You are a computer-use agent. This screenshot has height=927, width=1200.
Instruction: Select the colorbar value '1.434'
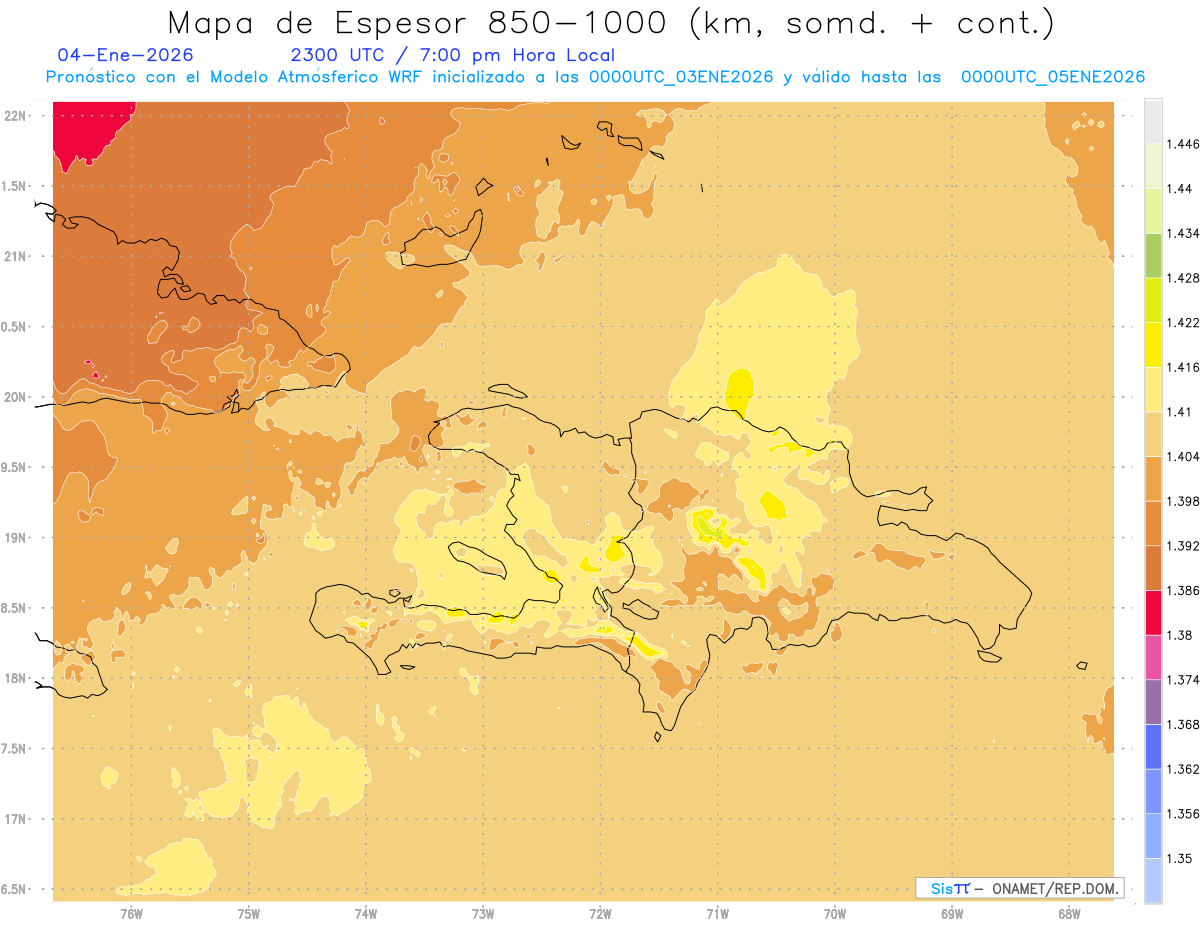[1183, 233]
